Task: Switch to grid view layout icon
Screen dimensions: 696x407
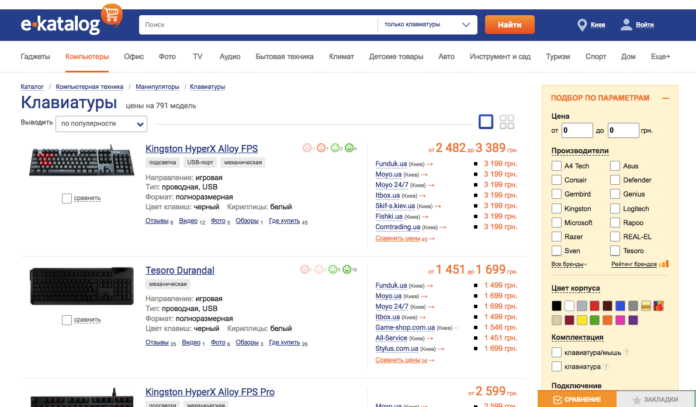Action: click(x=507, y=122)
